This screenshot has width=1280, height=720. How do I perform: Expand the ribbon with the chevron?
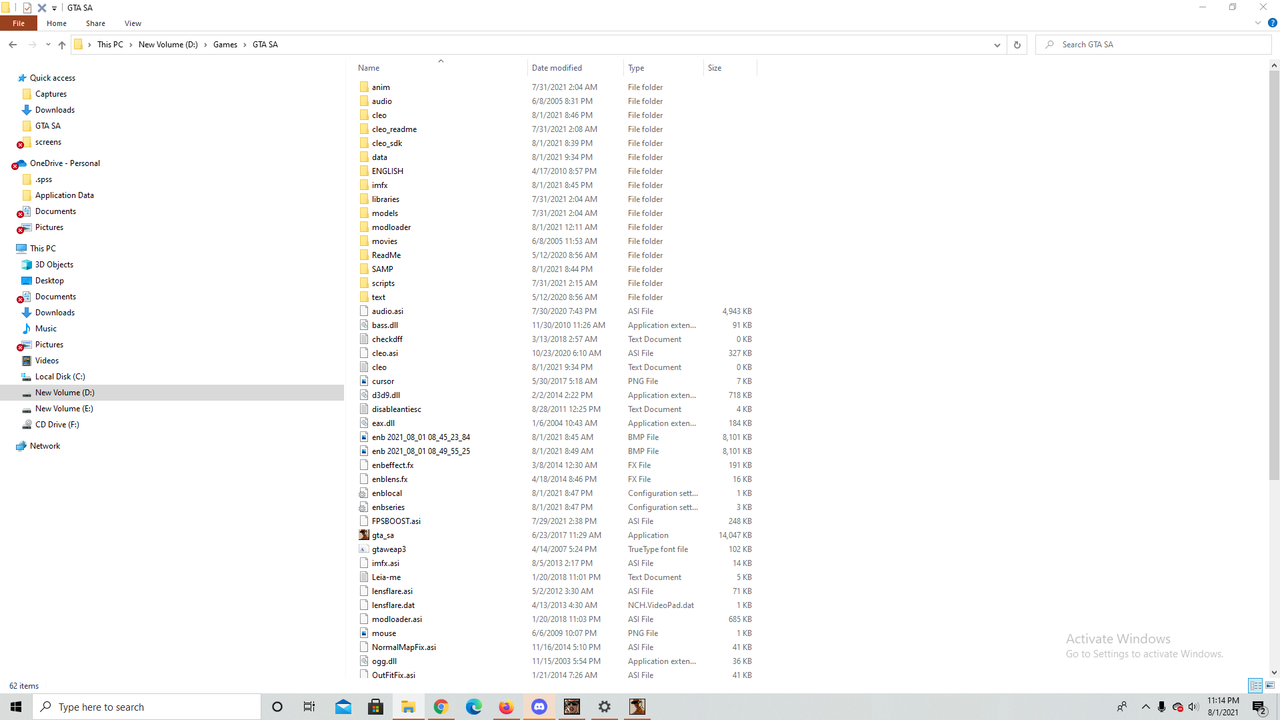tap(1257, 23)
